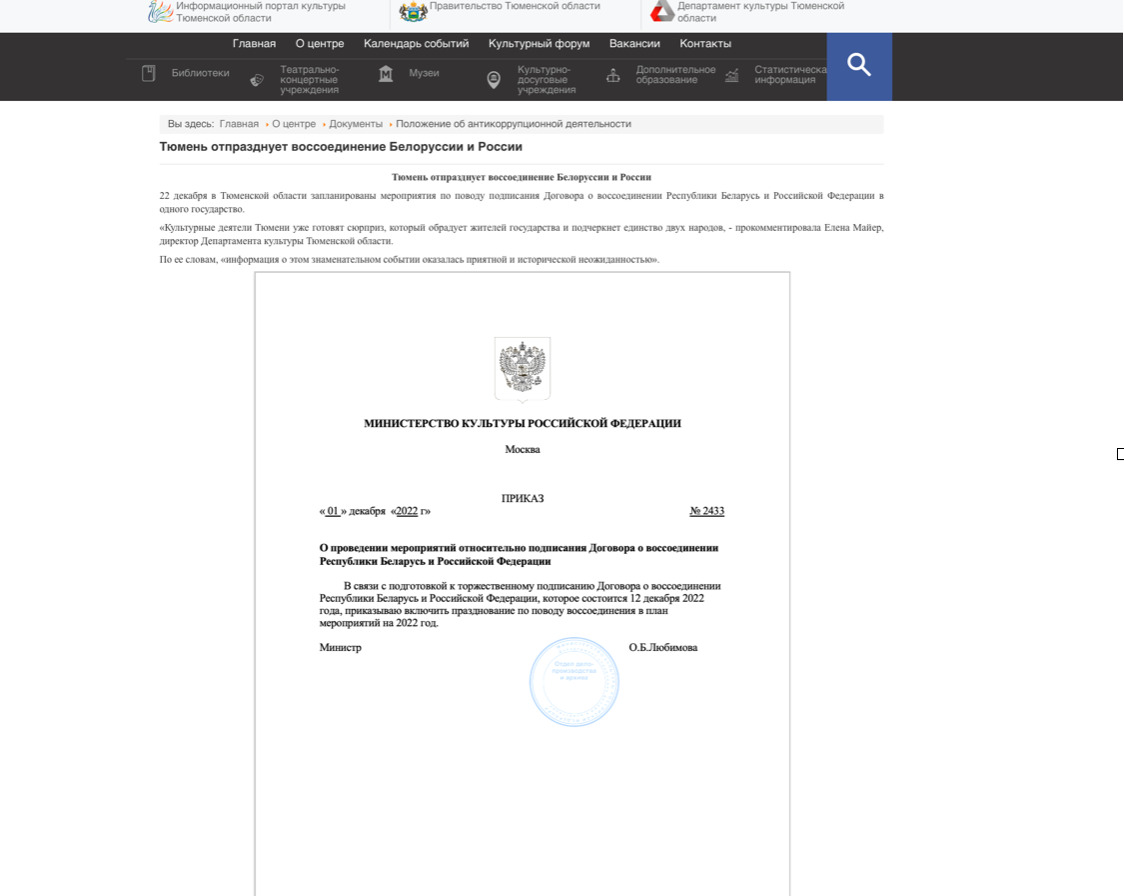Open Календарь событий in the top menu
Image resolution: width=1124 pixels, height=896 pixels.
(x=416, y=44)
